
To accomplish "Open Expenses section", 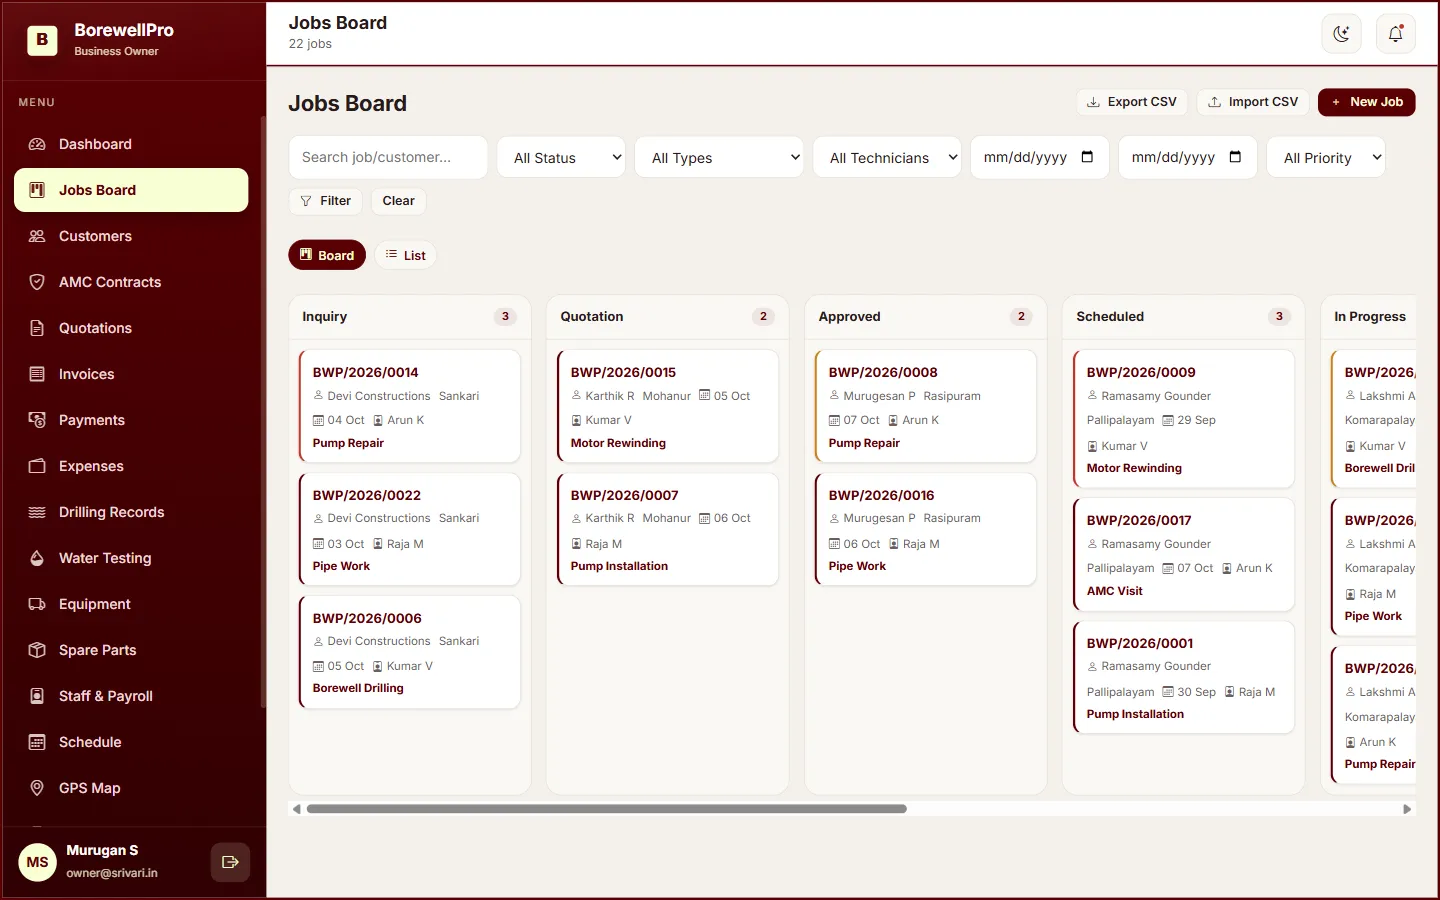I will click(x=131, y=466).
